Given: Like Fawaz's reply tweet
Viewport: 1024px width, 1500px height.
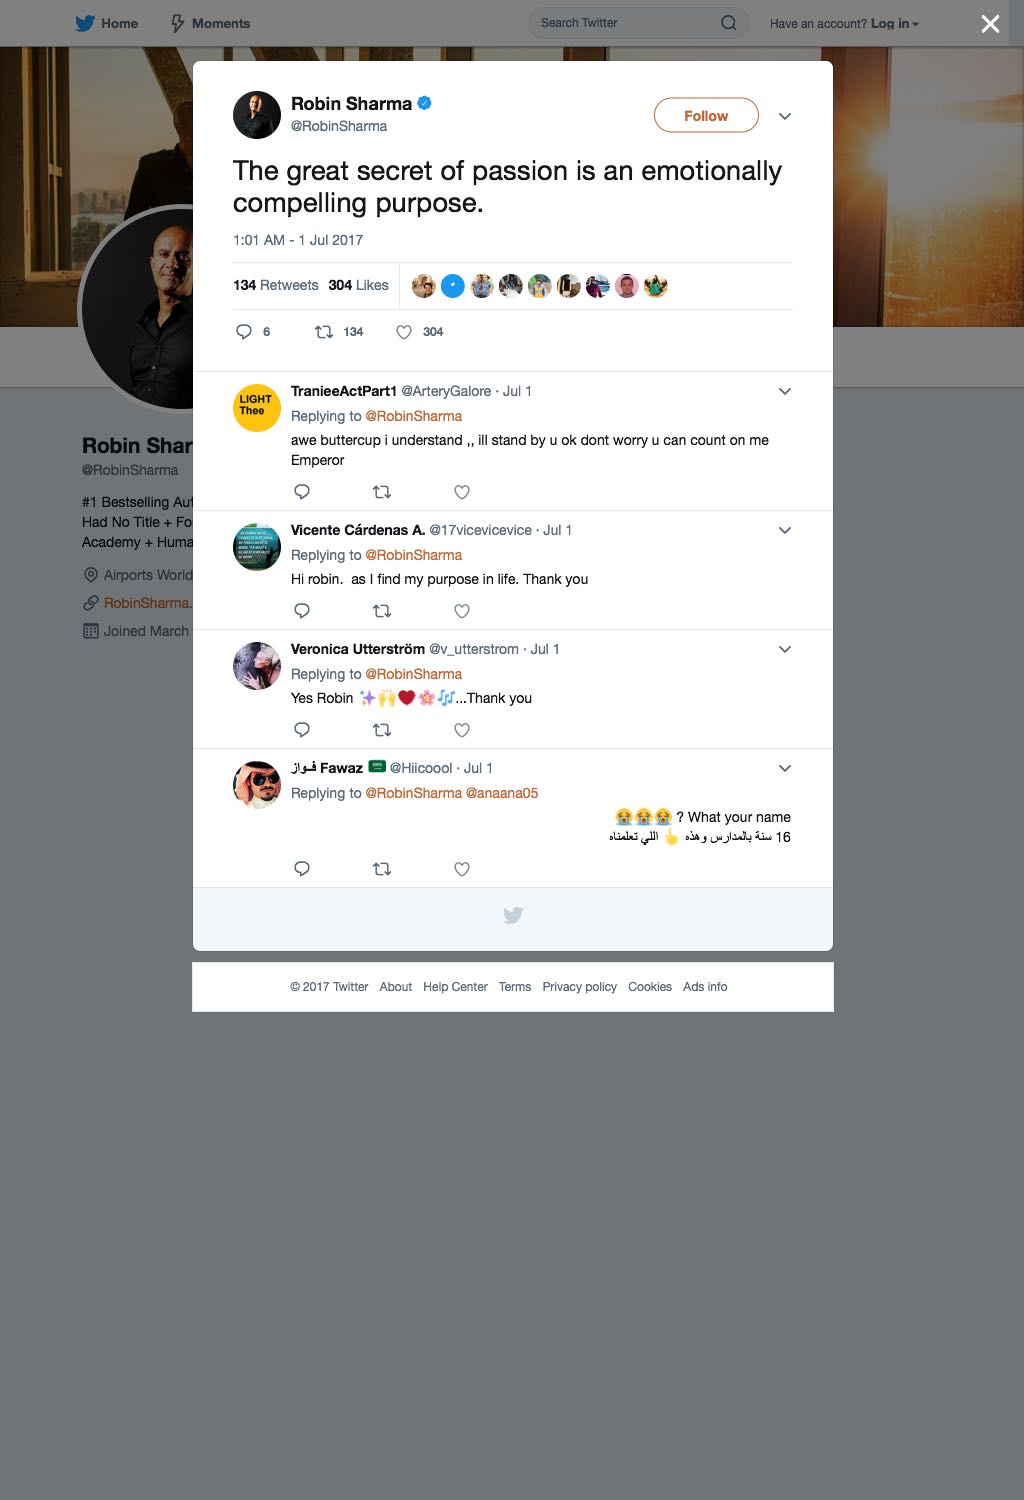Looking at the screenshot, I should tap(462, 869).
